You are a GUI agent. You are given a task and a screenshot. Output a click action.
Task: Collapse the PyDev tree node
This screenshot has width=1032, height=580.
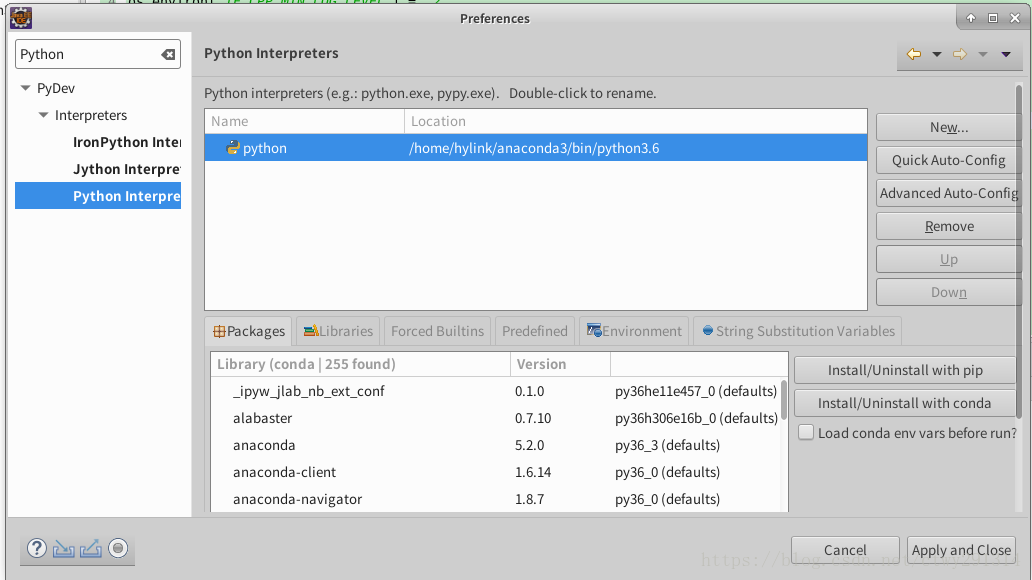(x=26, y=88)
